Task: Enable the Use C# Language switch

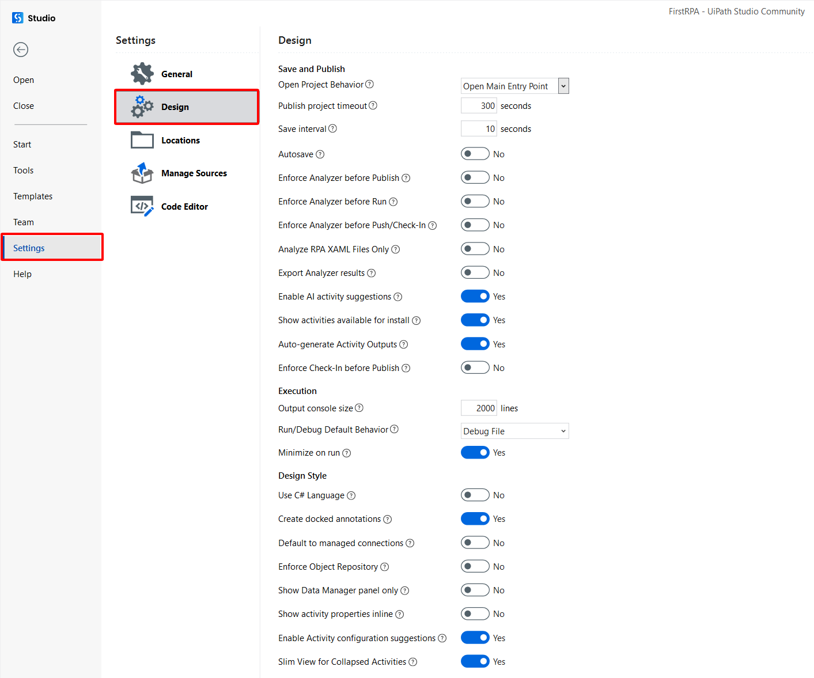Action: [x=475, y=495]
